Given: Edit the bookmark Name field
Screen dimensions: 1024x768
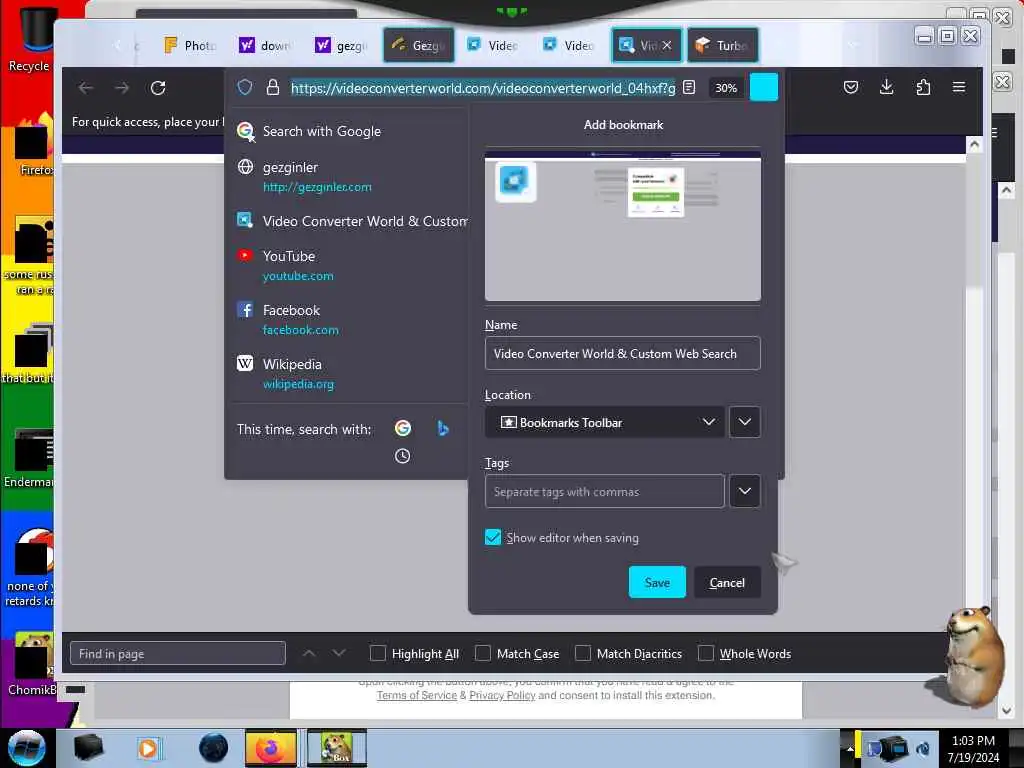Looking at the screenshot, I should (x=622, y=353).
